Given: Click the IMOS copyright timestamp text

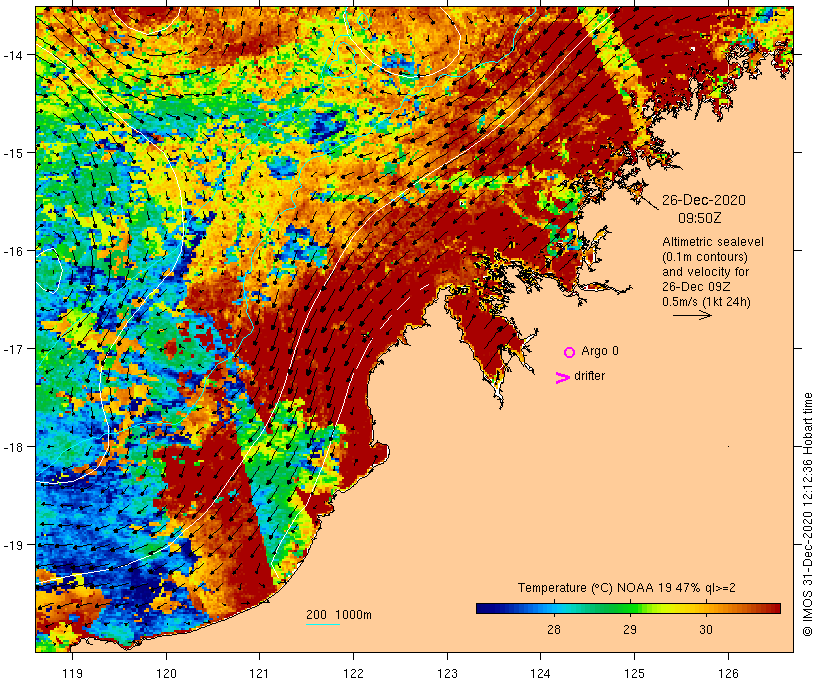Looking at the screenshot, I should click(x=808, y=514).
